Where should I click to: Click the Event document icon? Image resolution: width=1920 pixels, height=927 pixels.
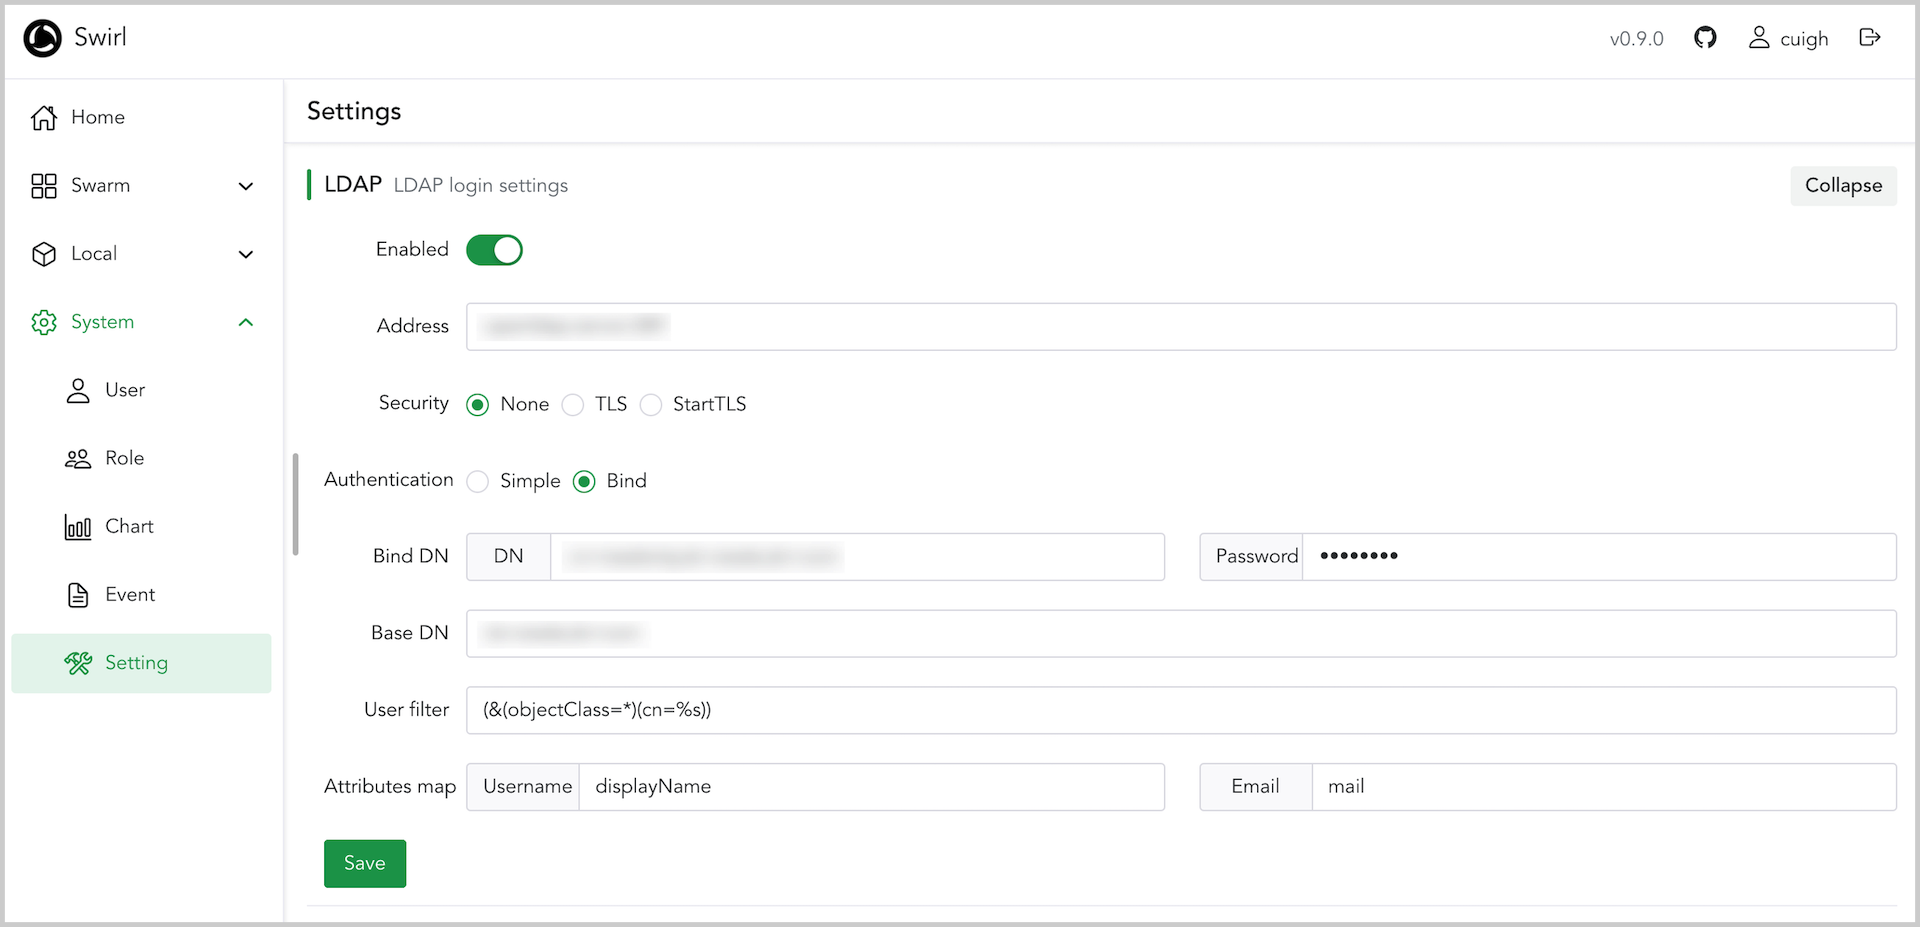tap(78, 595)
